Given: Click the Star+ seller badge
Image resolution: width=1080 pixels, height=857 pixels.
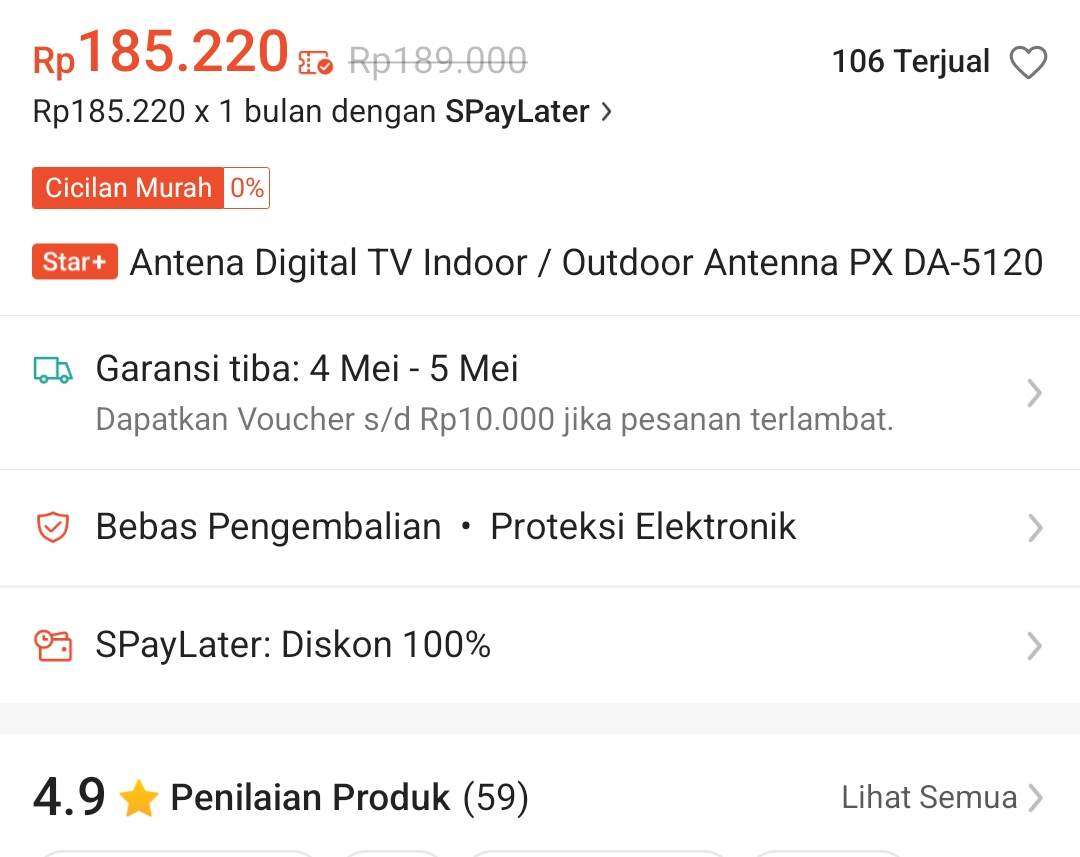Looking at the screenshot, I should tap(74, 262).
